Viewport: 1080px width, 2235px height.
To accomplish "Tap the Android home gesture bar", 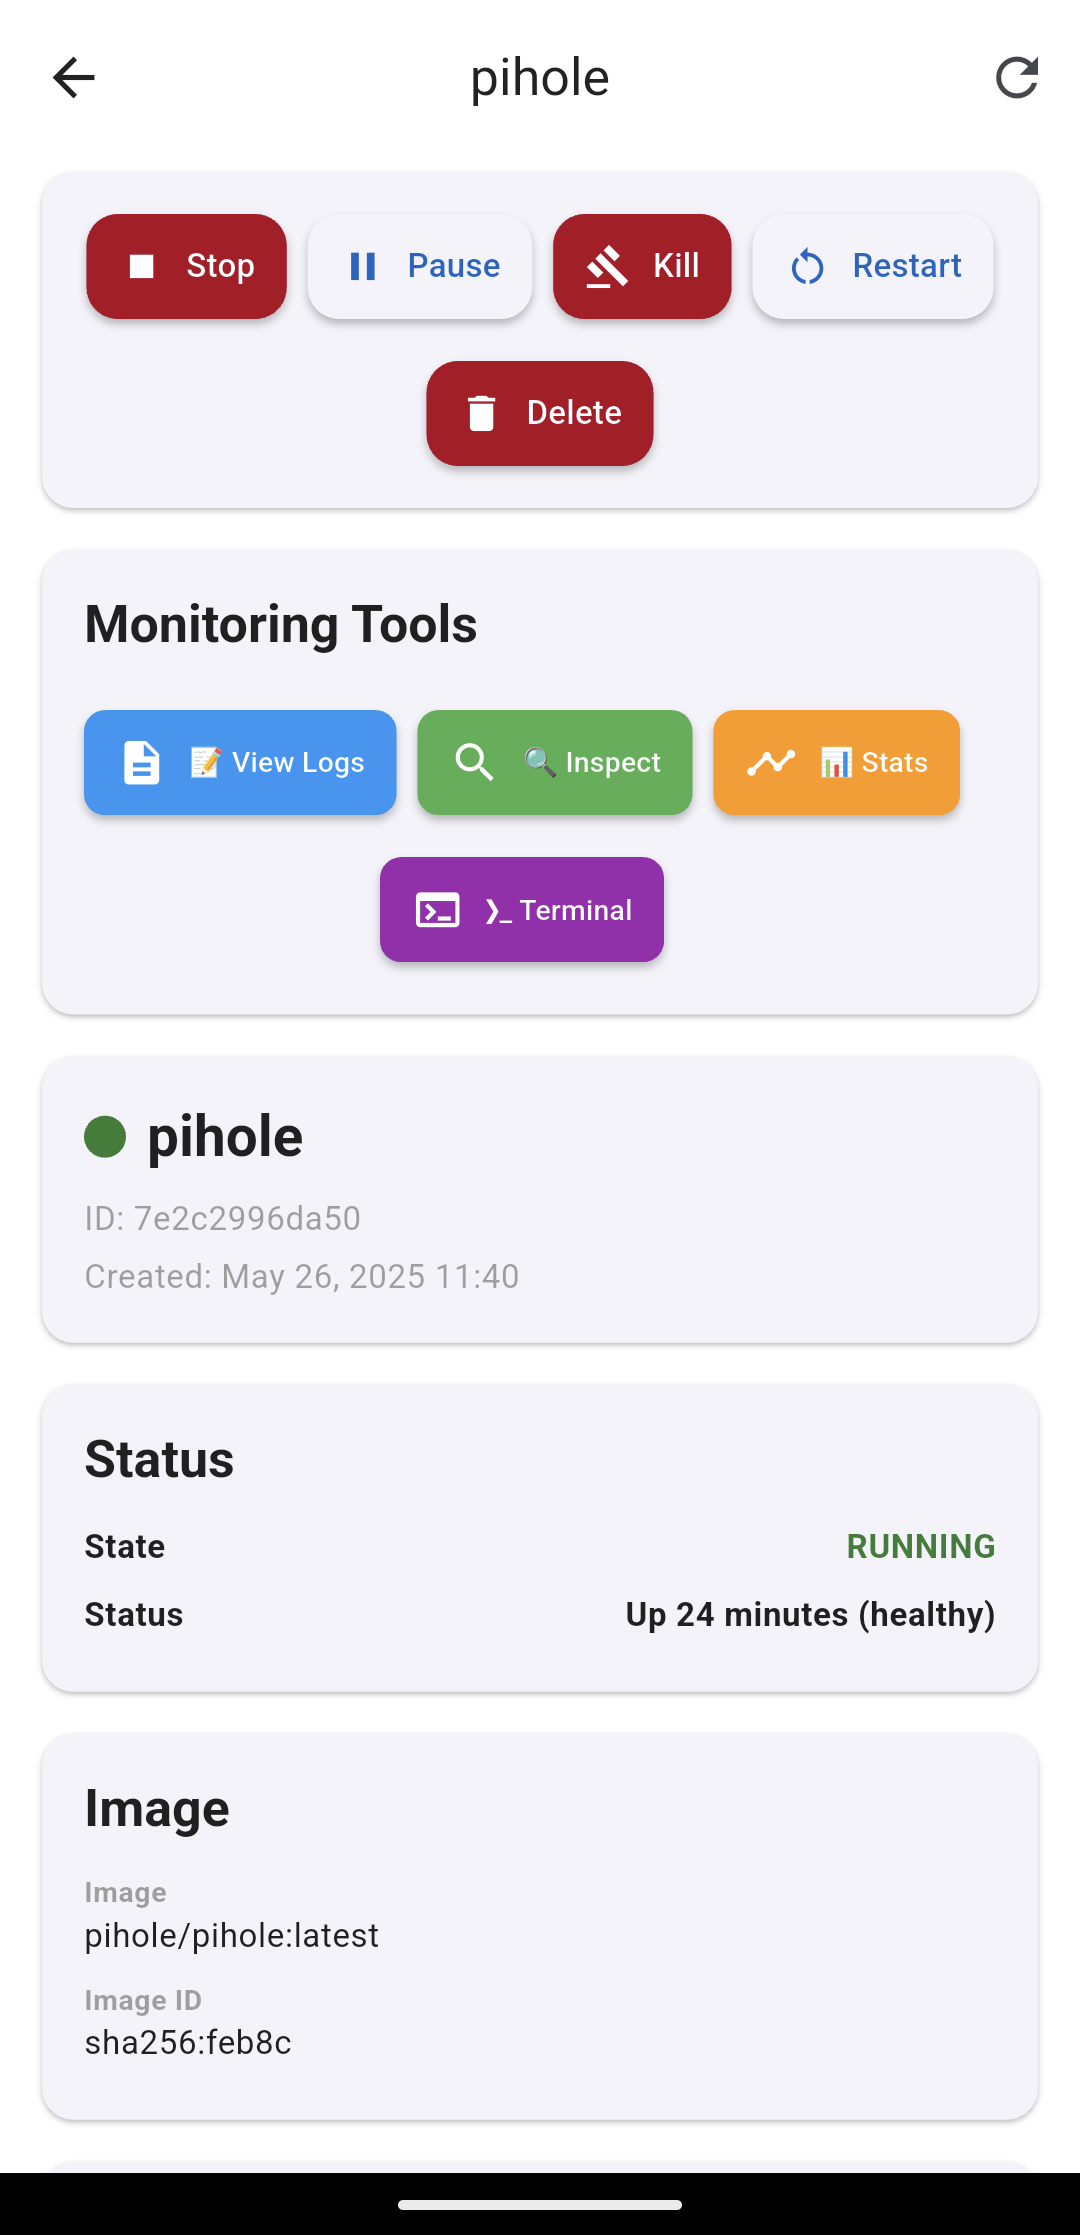I will pos(540,2204).
